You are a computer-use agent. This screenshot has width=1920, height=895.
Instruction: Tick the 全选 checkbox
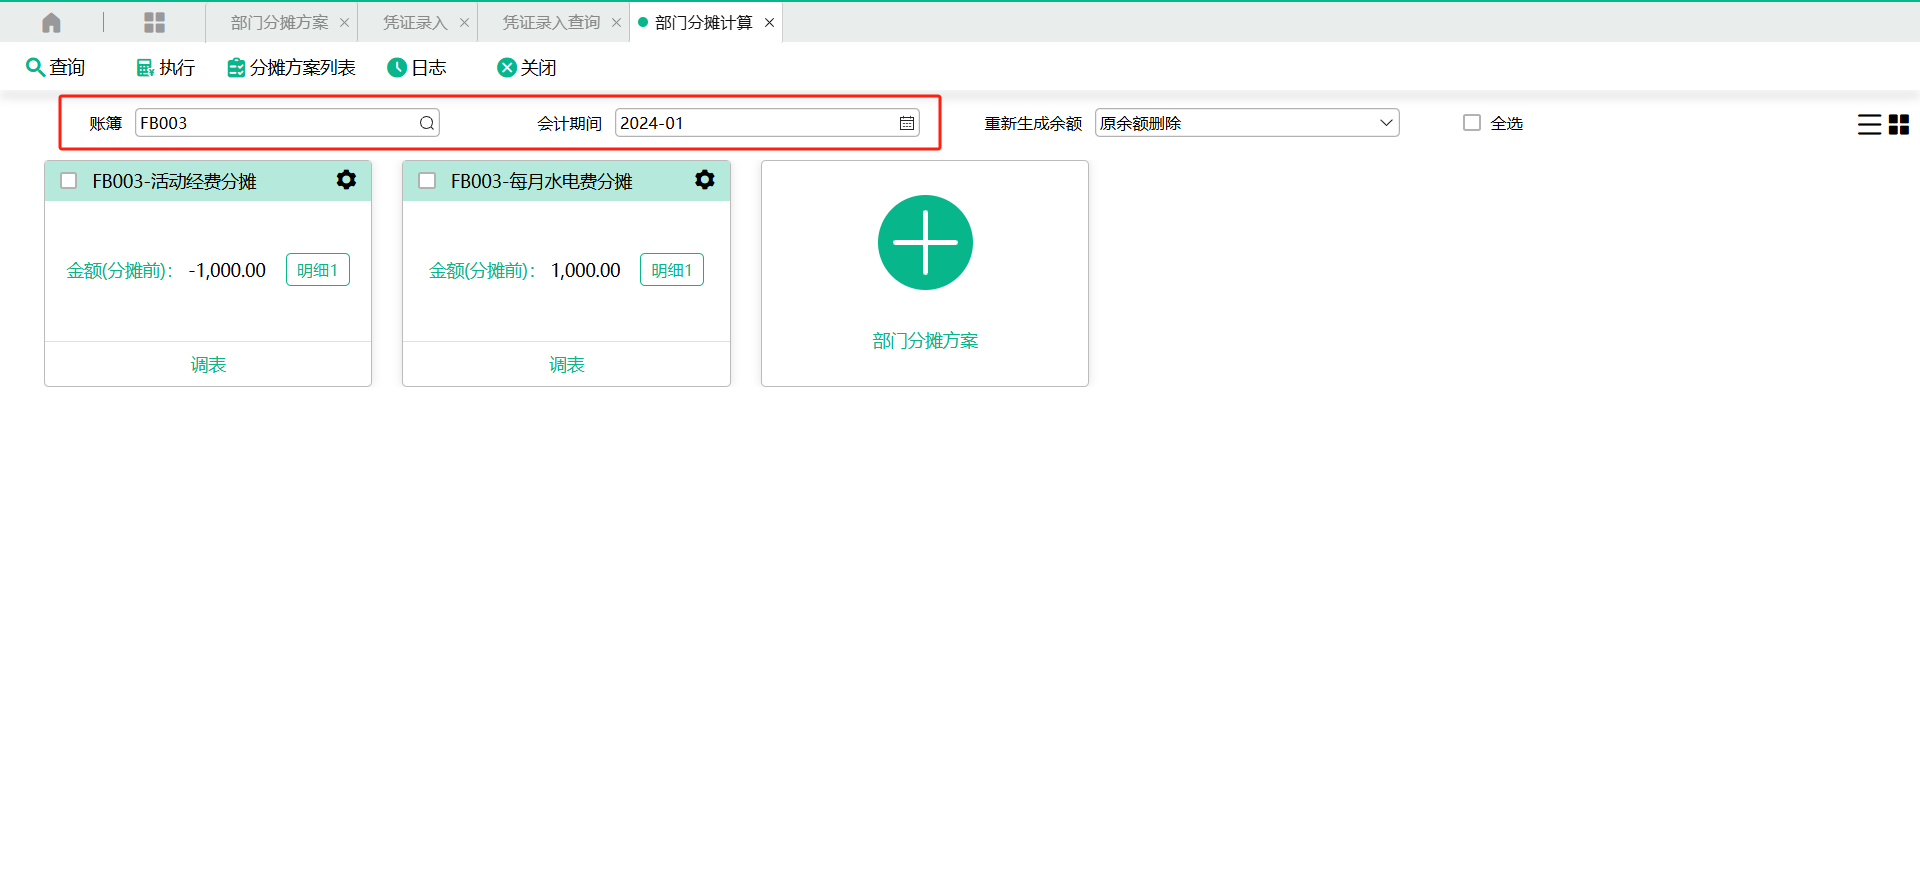(1472, 122)
